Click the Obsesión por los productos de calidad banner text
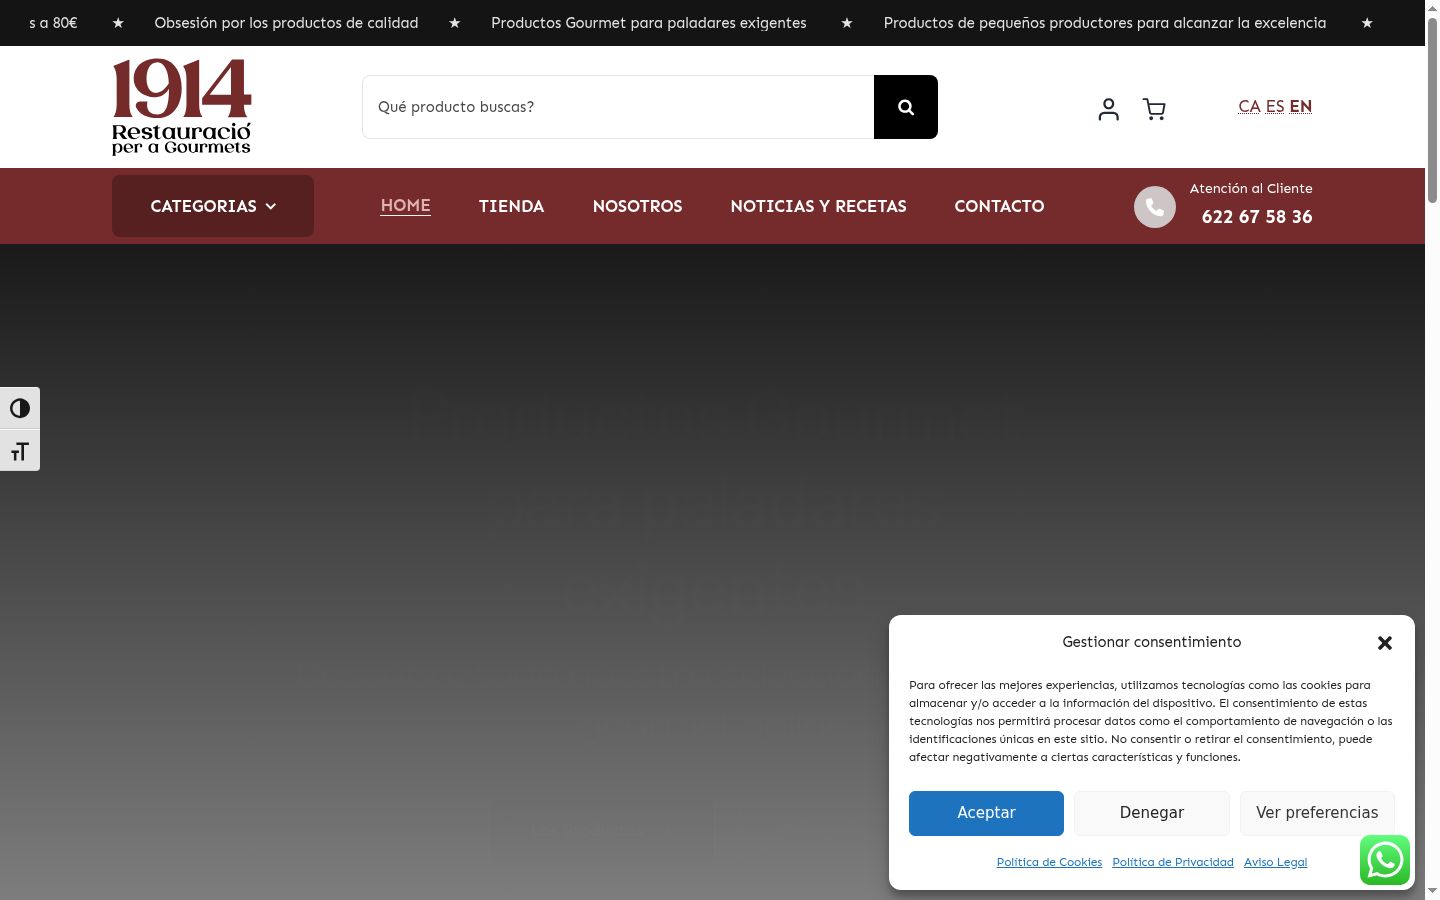Viewport: 1440px width, 900px height. coord(286,23)
